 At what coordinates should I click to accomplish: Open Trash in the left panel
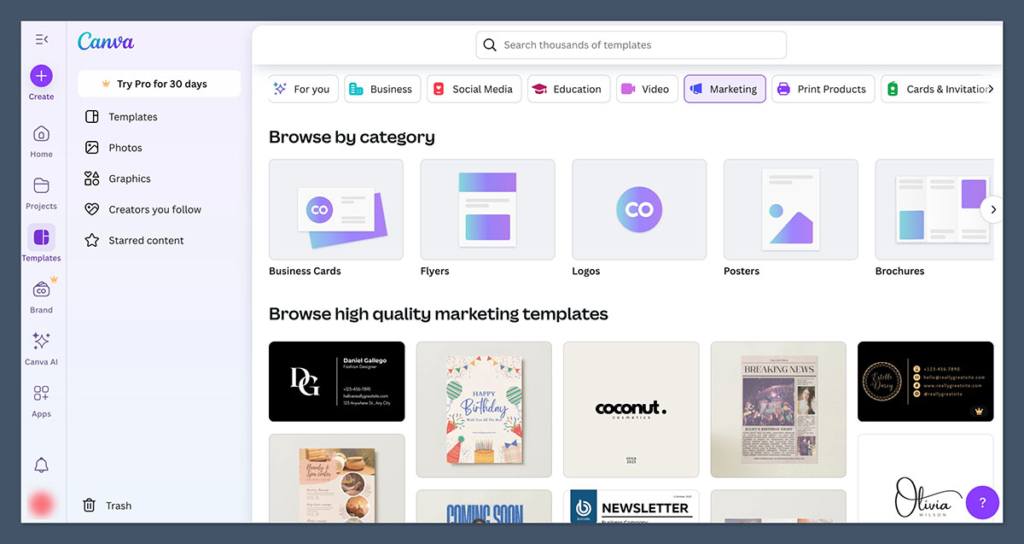pyautogui.click(x=118, y=505)
